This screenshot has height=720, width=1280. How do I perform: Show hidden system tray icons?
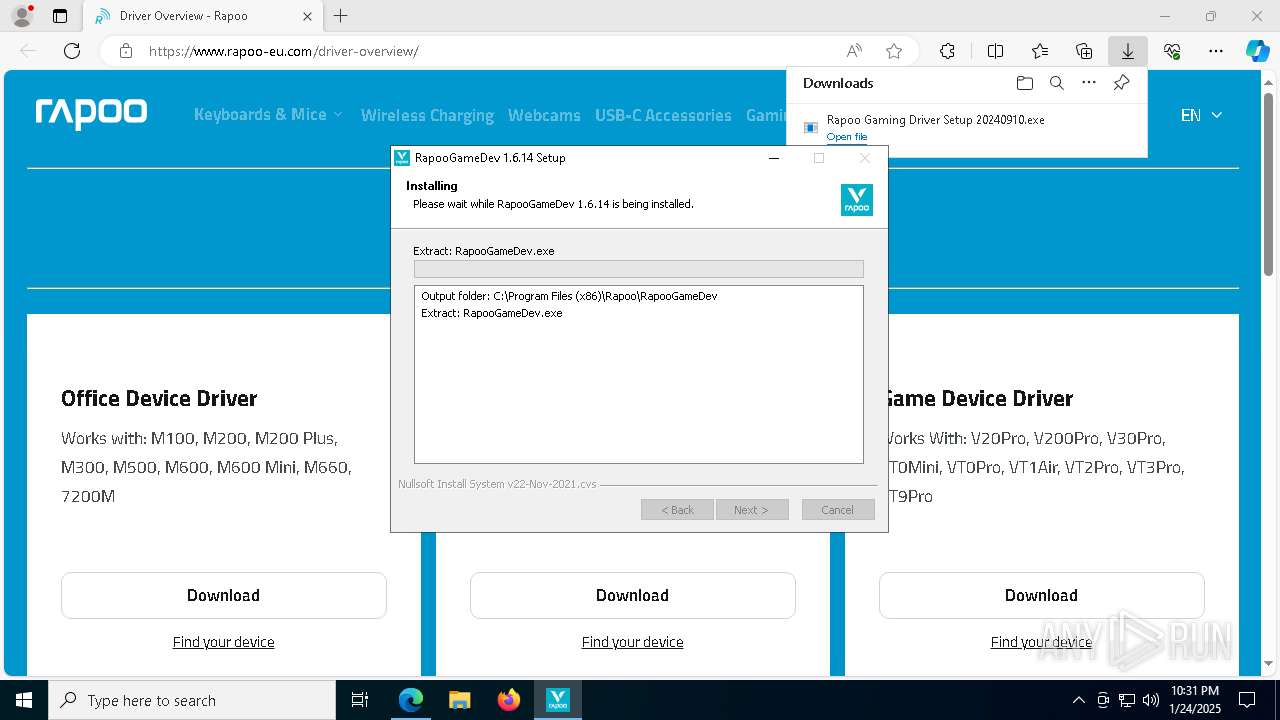pos(1078,700)
